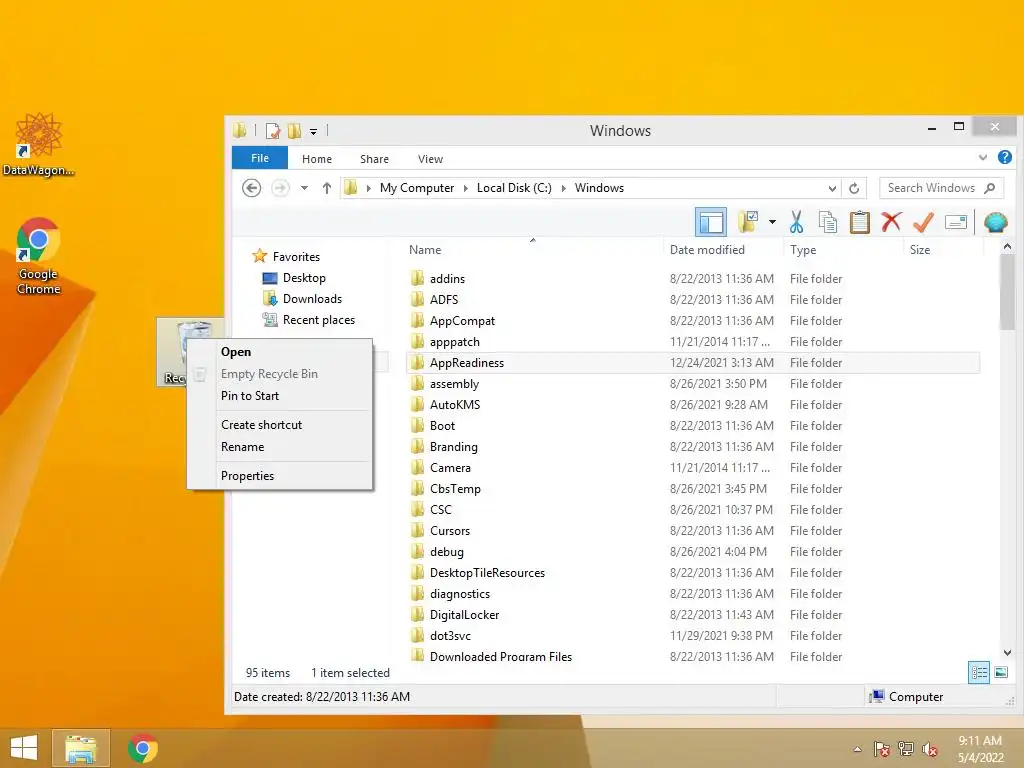Click the teal shell icon in toolbar
1024x768 pixels.
(x=995, y=223)
